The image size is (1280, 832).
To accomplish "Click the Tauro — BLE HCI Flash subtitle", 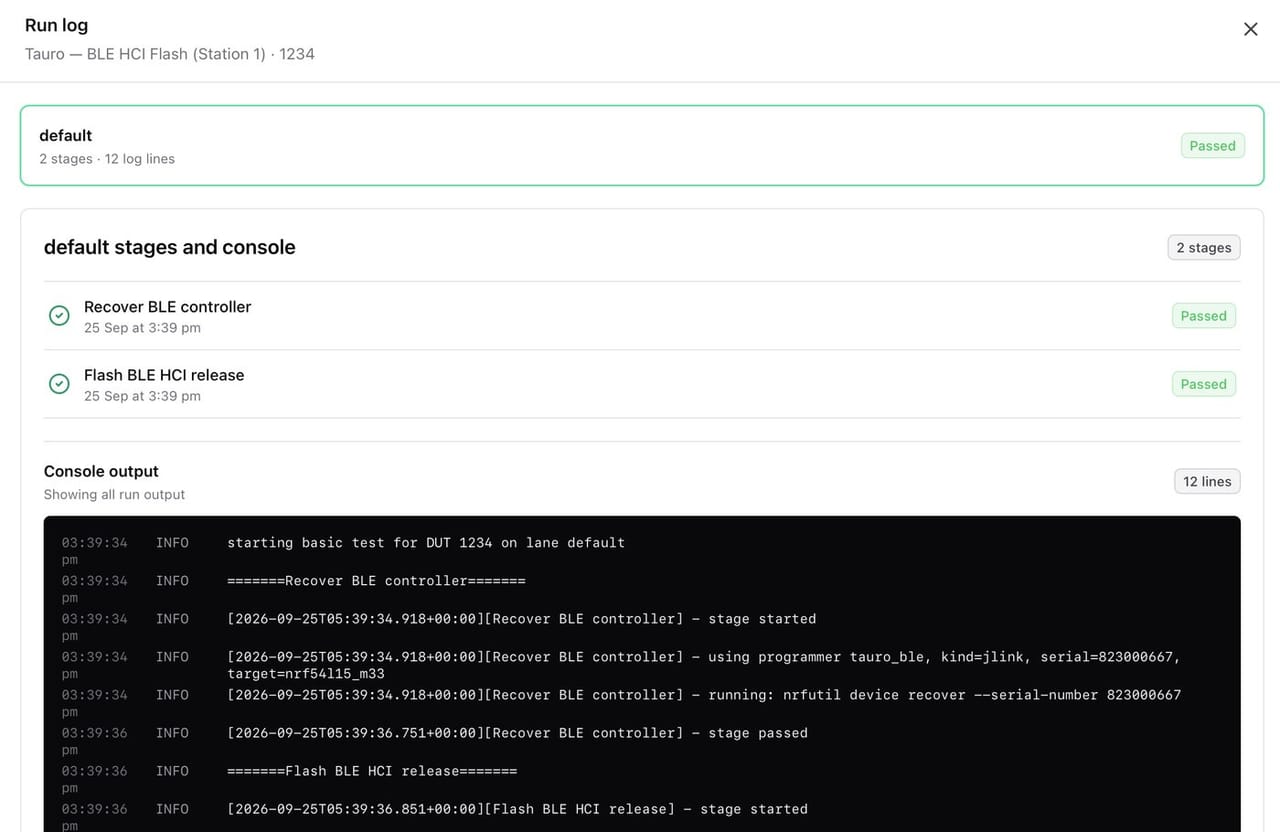I will tap(170, 54).
